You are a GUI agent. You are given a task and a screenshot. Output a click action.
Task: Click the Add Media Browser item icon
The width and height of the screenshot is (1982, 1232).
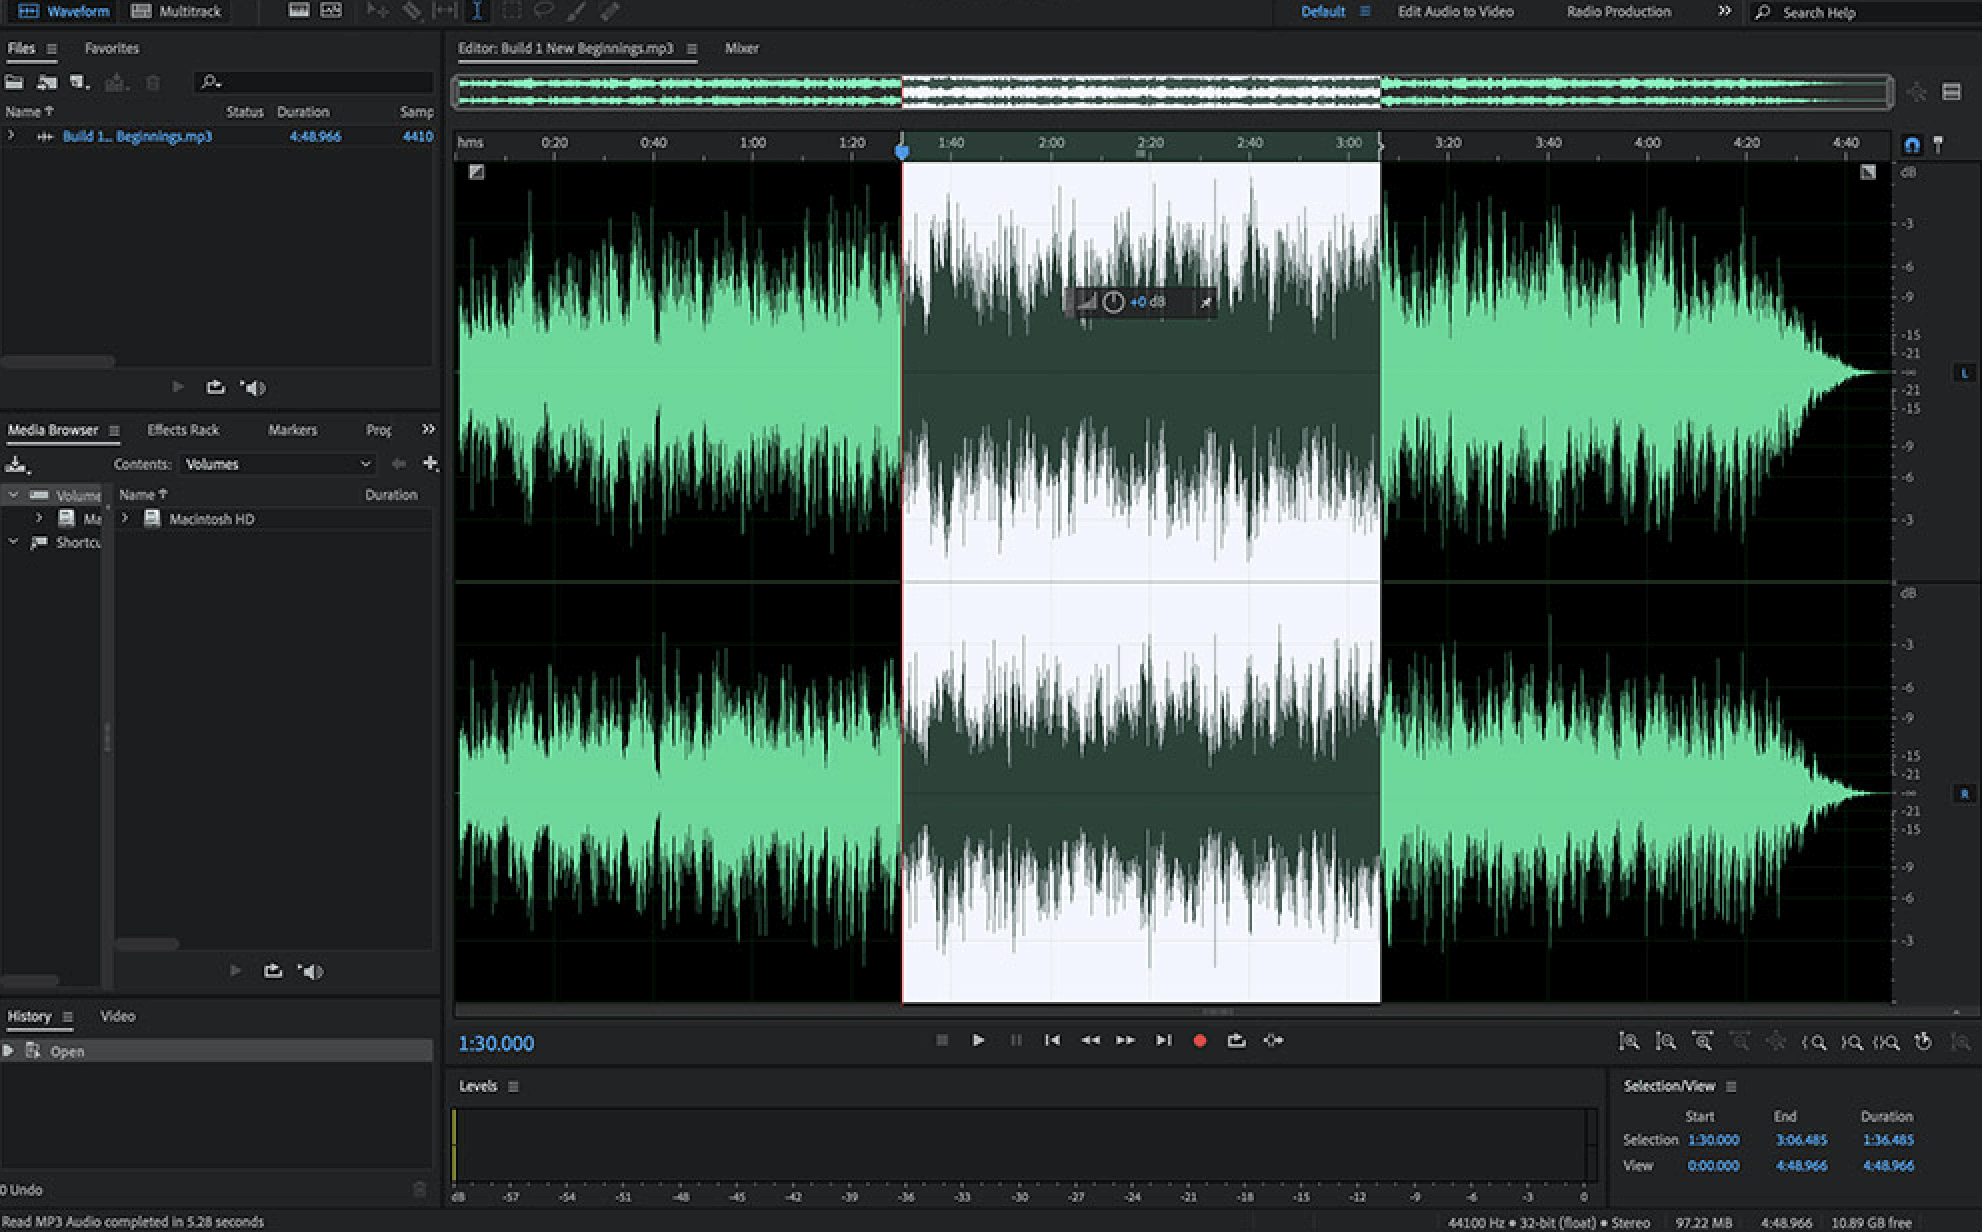(430, 463)
